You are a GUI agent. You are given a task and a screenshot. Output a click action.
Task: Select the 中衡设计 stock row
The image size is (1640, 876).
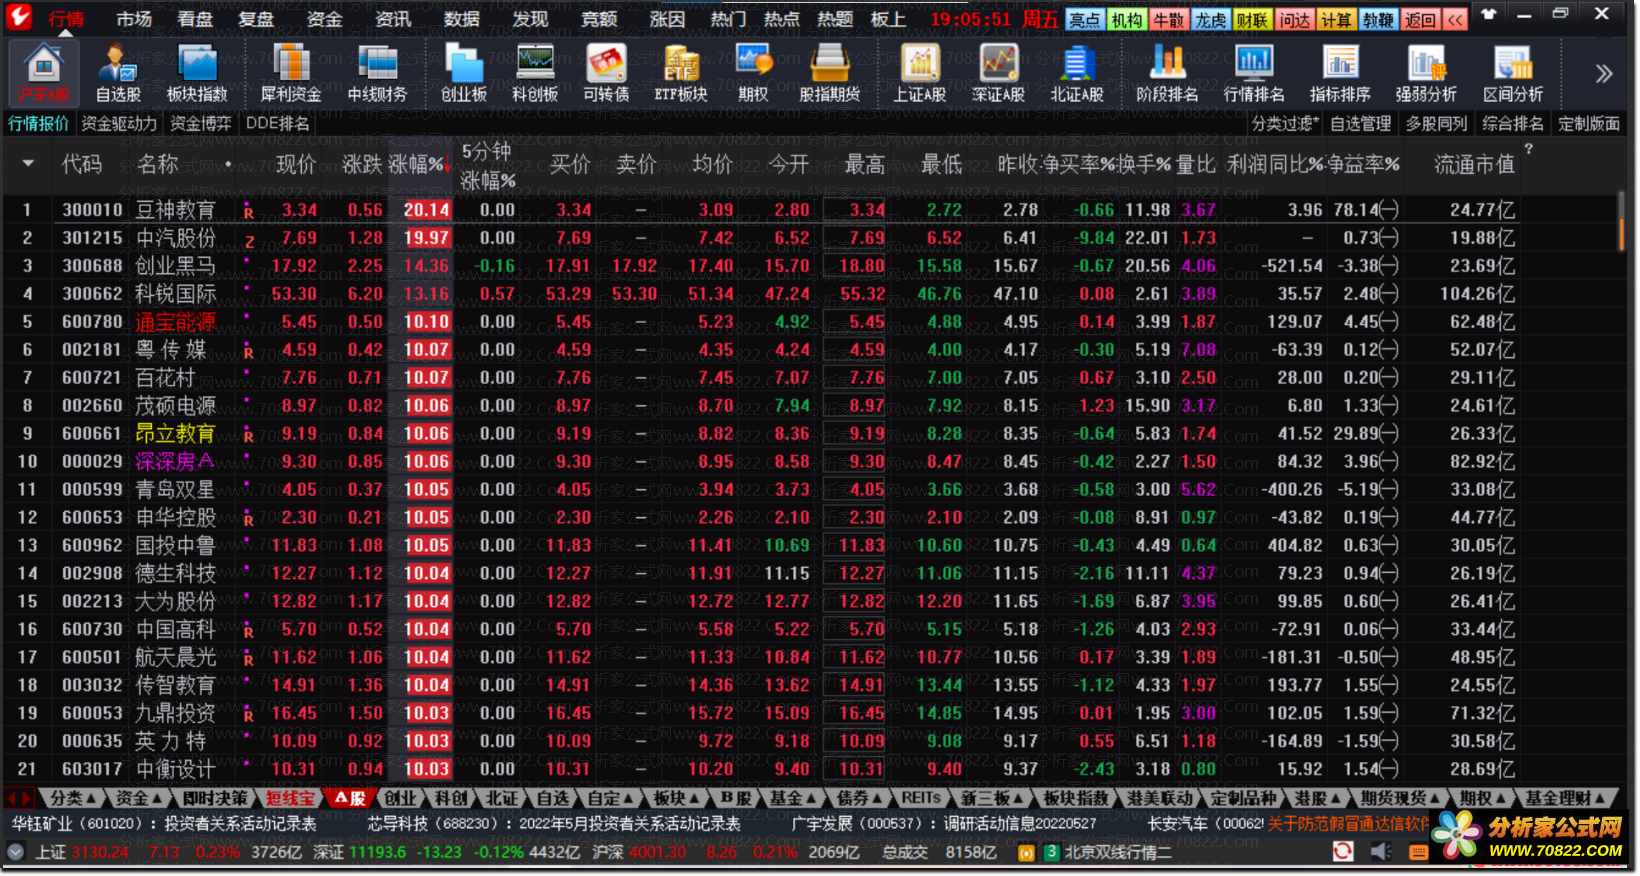coord(760,769)
